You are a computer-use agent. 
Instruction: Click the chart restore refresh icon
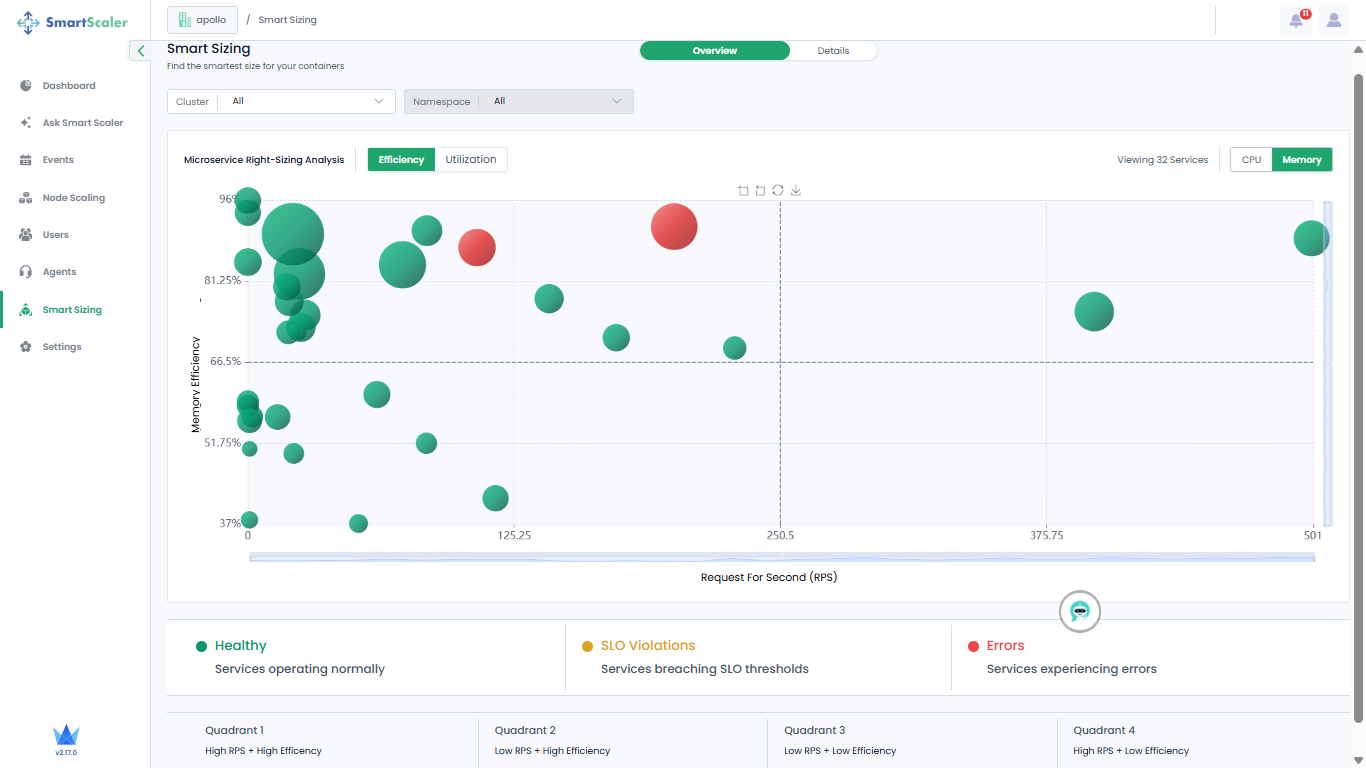pyautogui.click(x=778, y=190)
